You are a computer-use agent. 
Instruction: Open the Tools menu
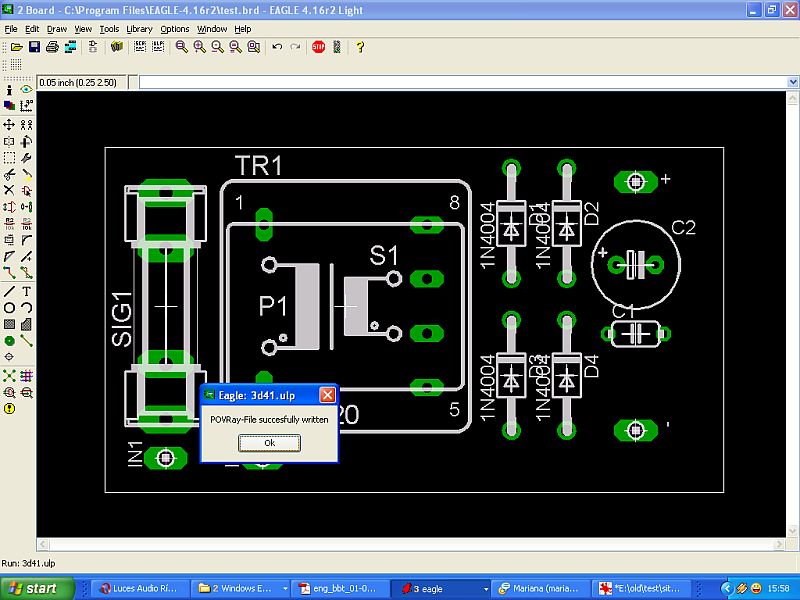(109, 29)
